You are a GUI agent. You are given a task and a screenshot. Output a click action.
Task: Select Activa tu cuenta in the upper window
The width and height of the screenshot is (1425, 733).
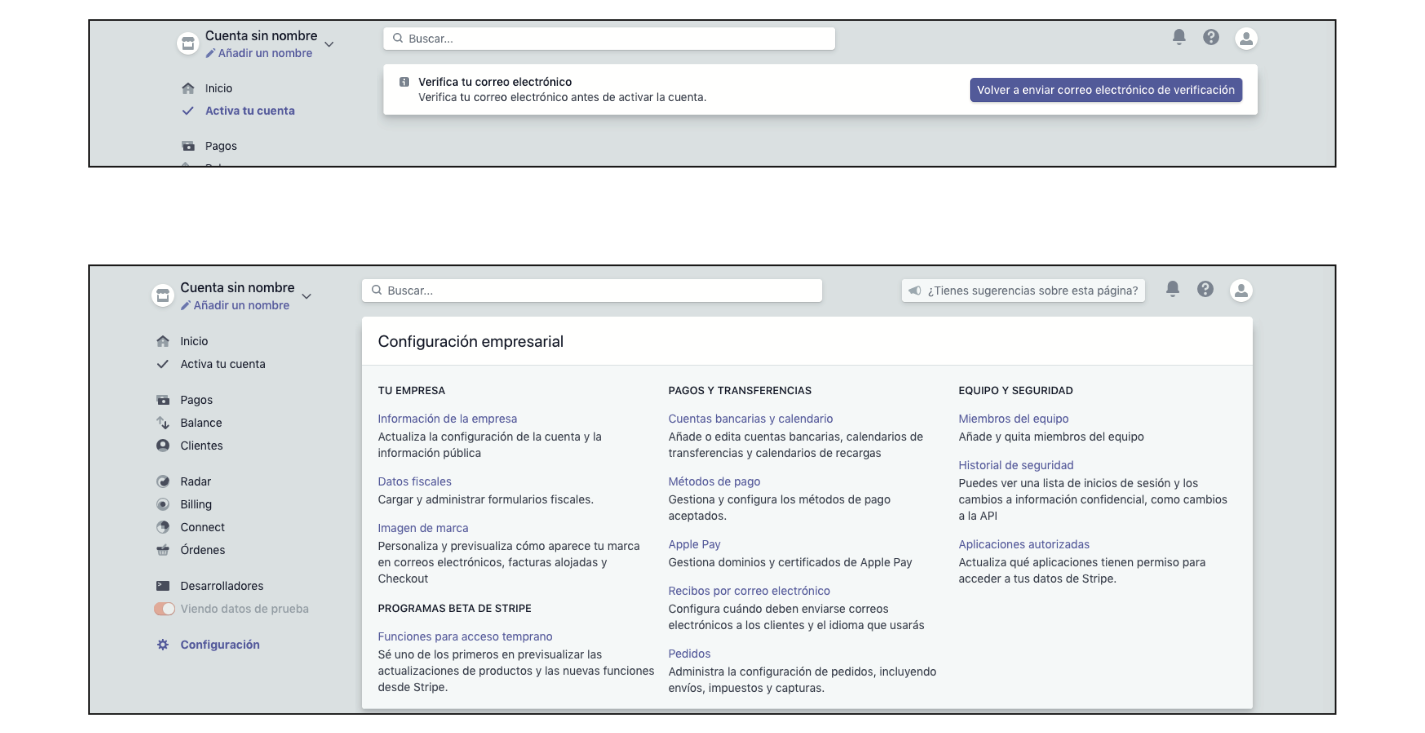(x=250, y=111)
